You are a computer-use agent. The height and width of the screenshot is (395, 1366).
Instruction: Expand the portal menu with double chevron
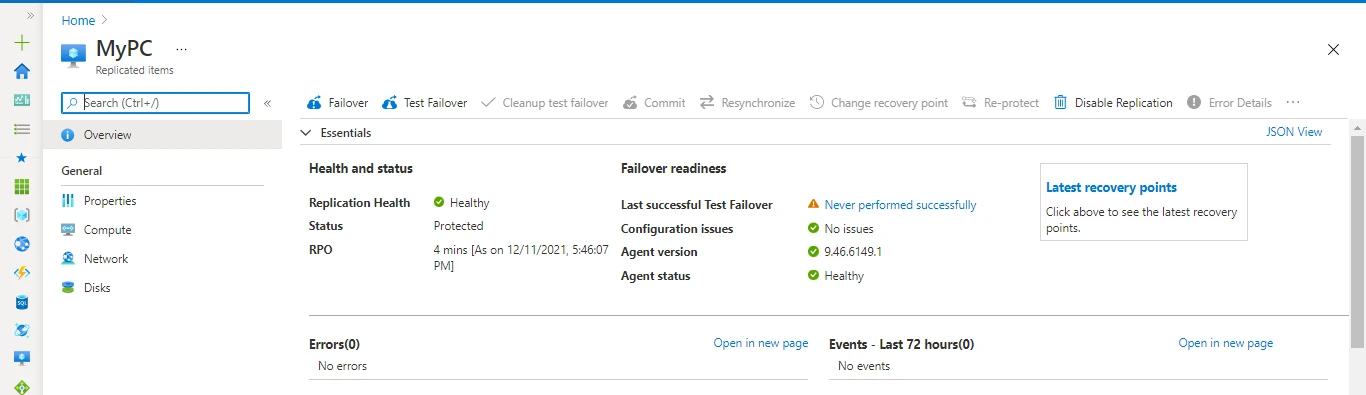pyautogui.click(x=30, y=16)
